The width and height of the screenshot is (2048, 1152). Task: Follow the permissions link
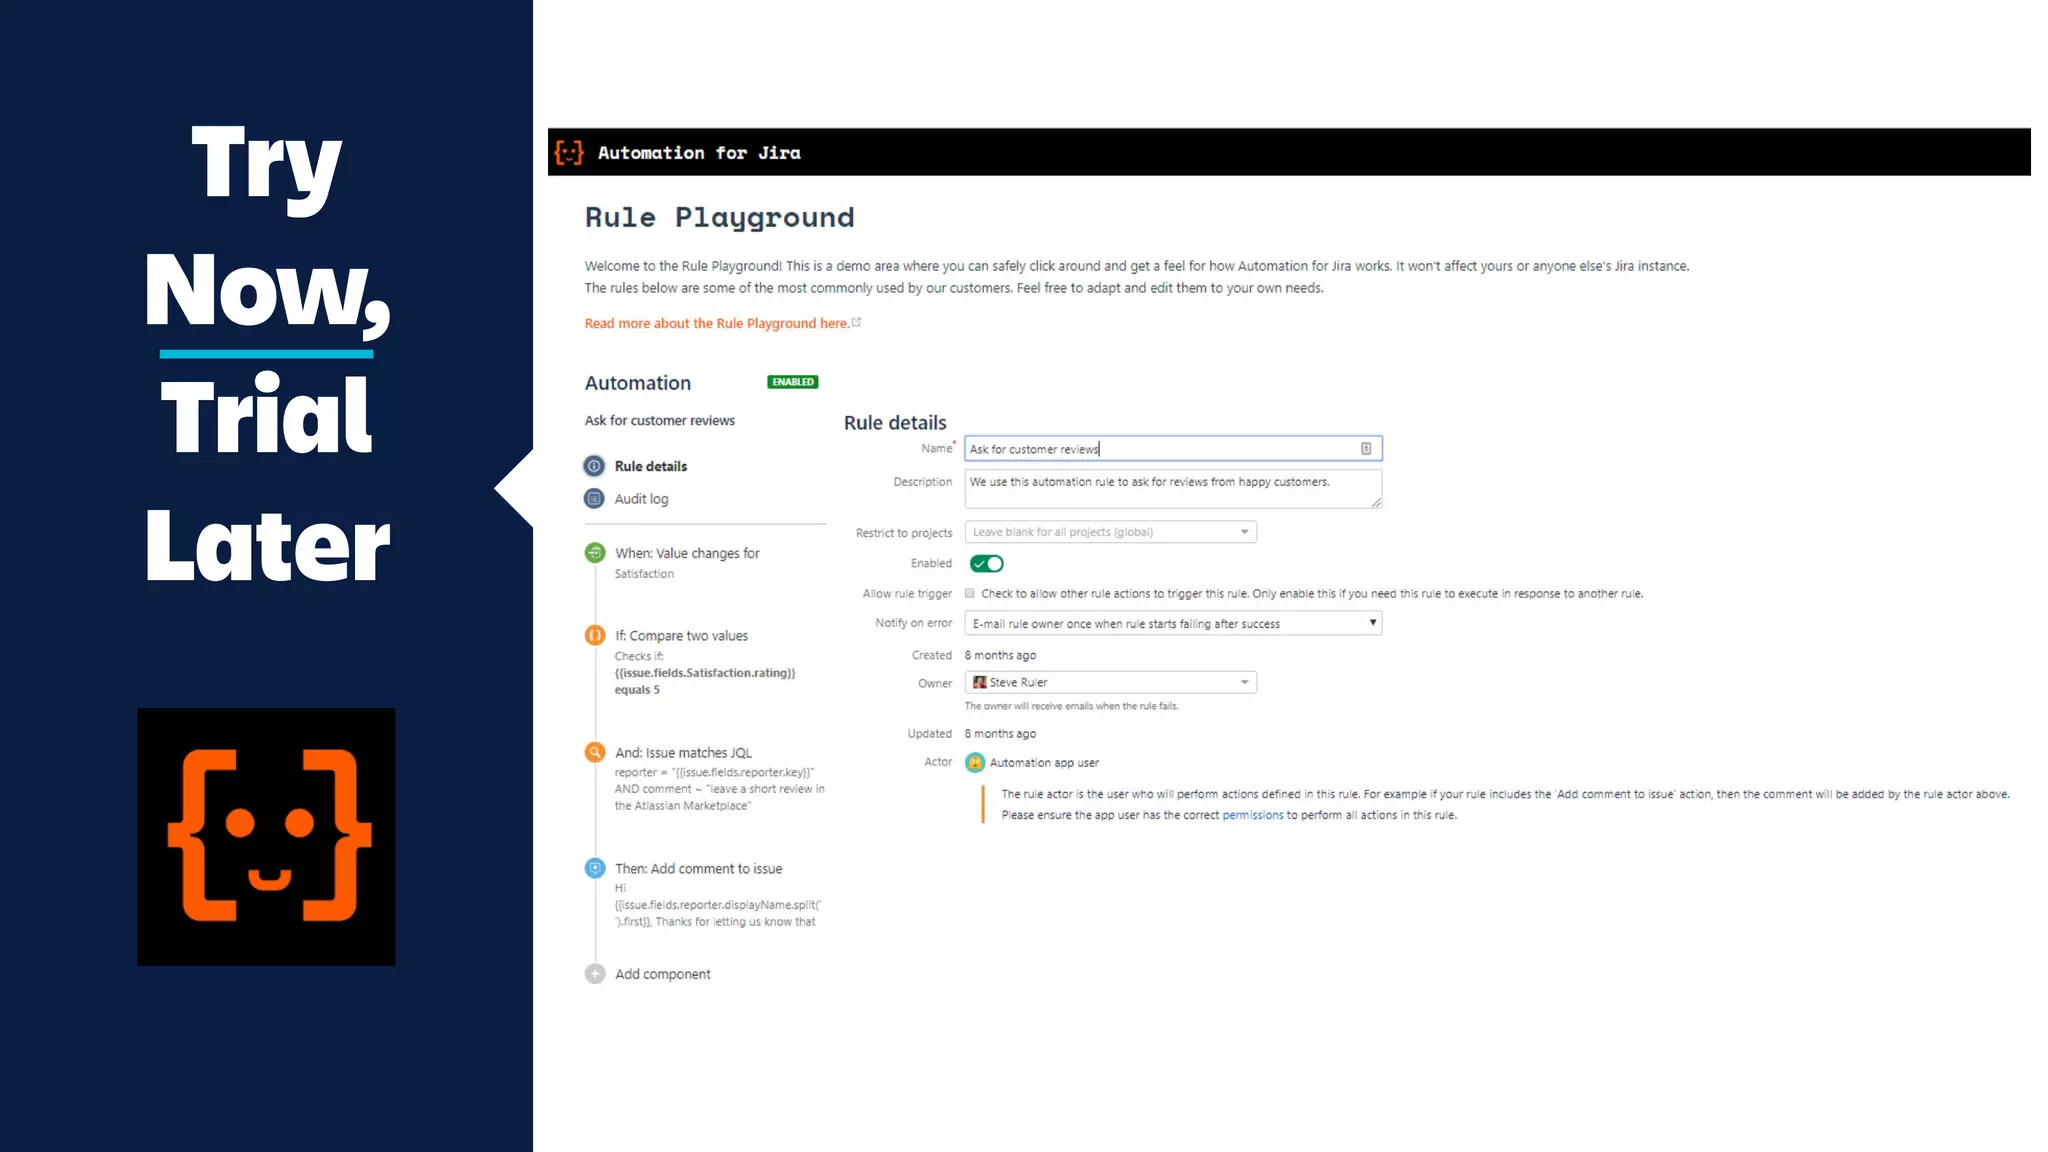point(1252,815)
